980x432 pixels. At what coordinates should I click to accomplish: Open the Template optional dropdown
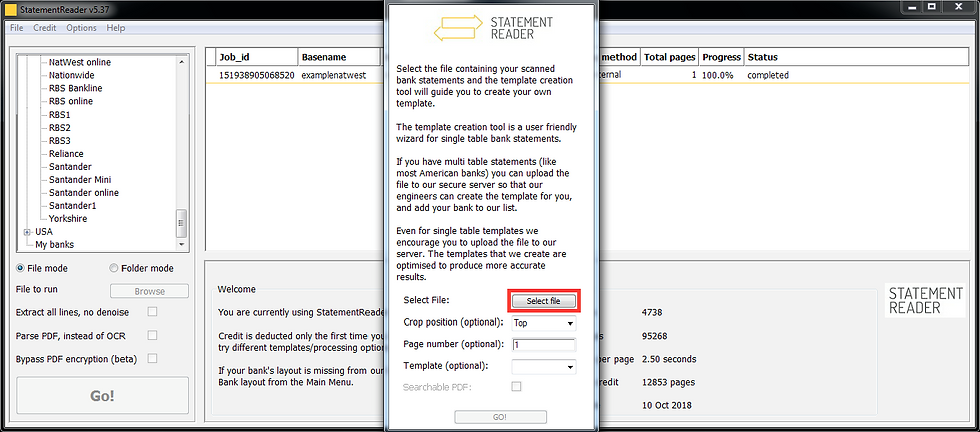(544, 367)
